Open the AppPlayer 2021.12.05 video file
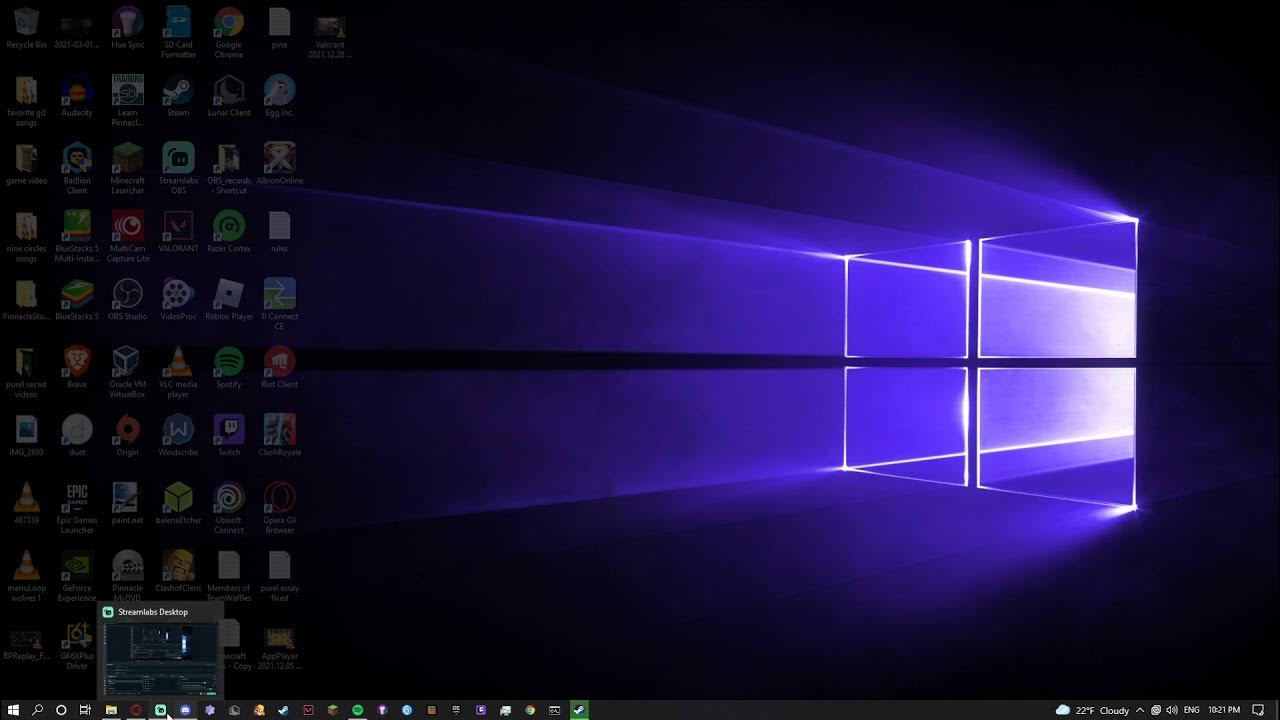1280x720 pixels. pyautogui.click(x=279, y=648)
